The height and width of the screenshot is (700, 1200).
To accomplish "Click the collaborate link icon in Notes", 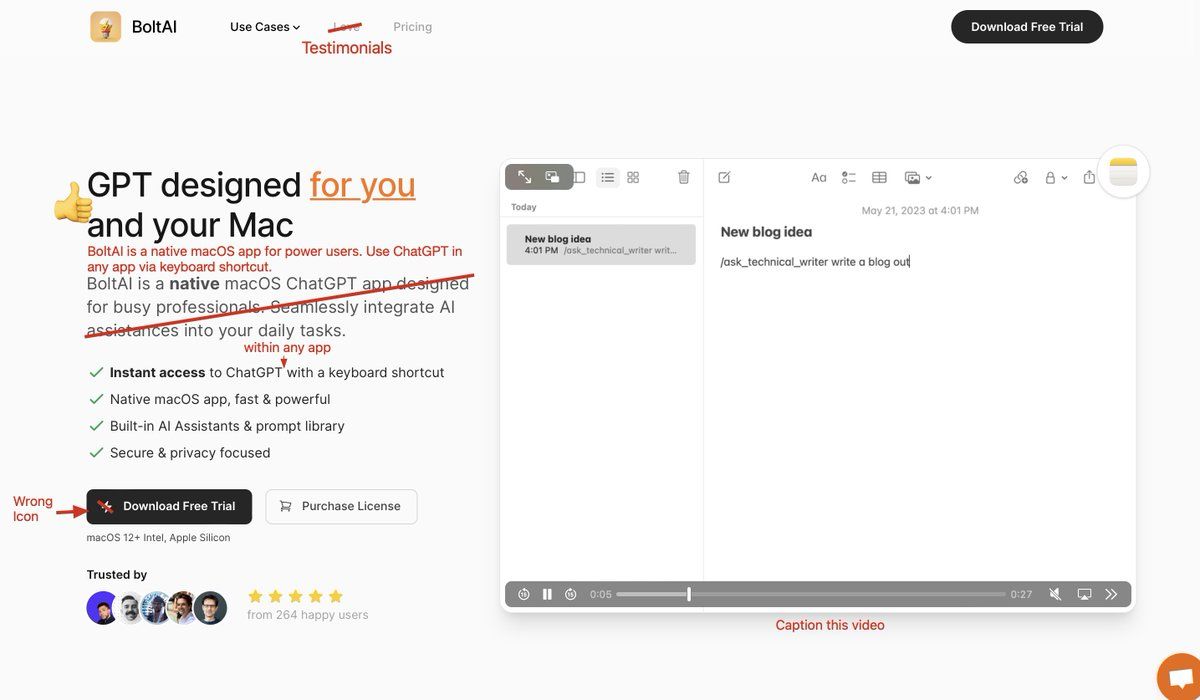I will tap(1021, 177).
